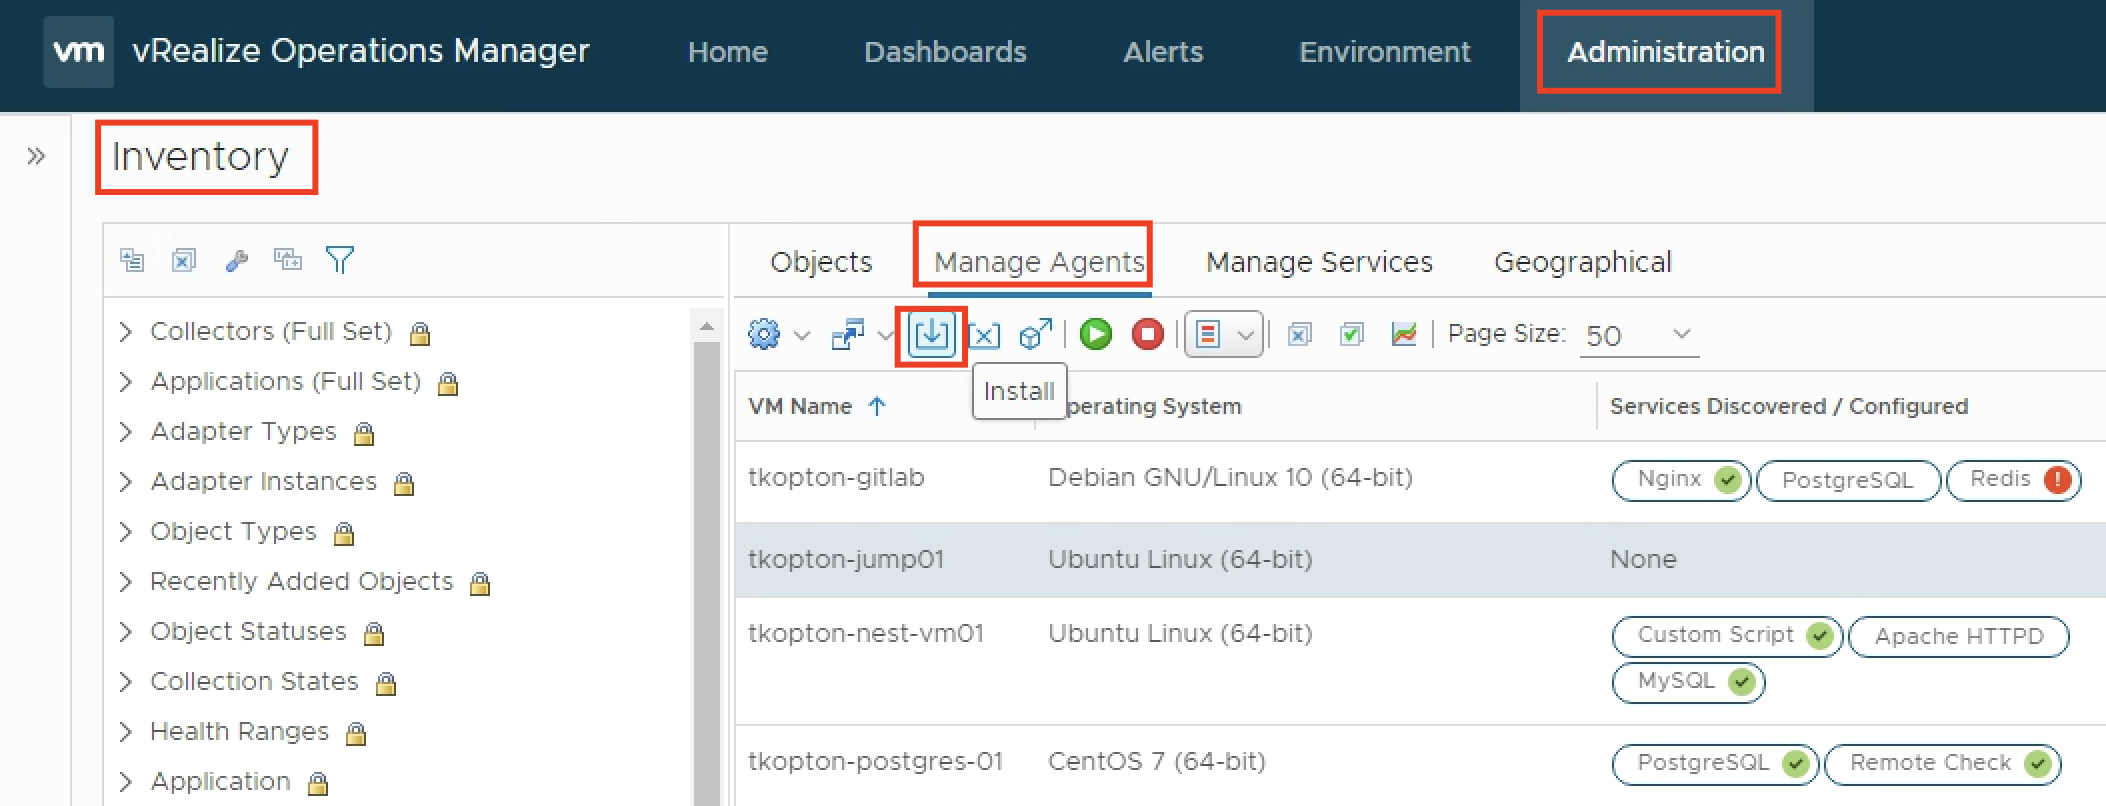Switch to the Manage Services tab
The image size is (2106, 806).
(1318, 262)
